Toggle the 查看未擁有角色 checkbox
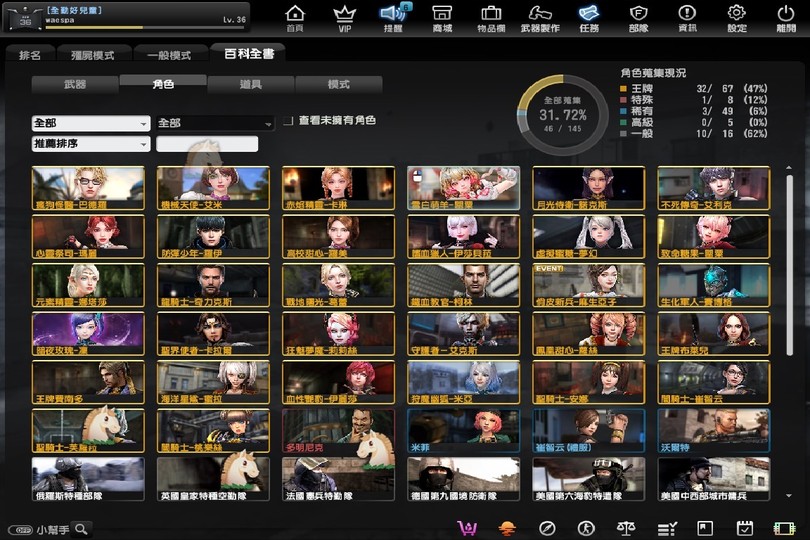 (289, 120)
